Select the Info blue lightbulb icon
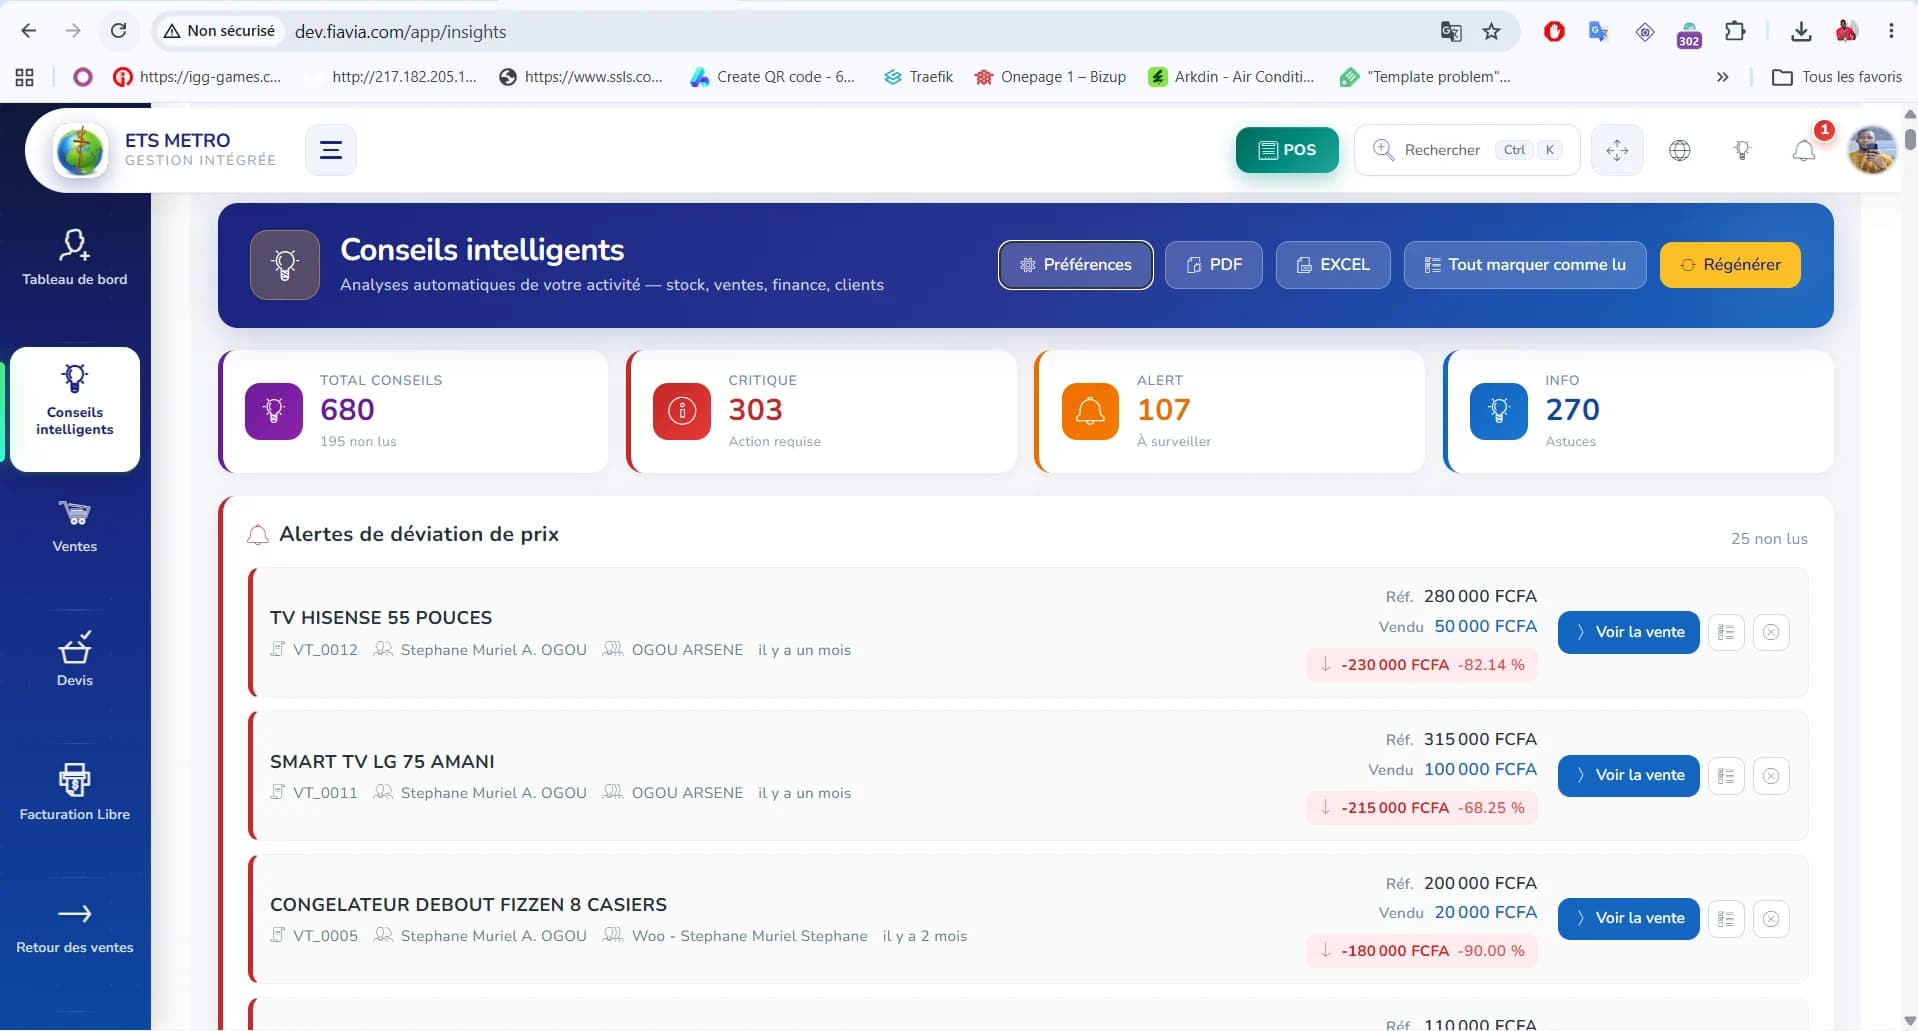1918x1031 pixels. [1499, 411]
